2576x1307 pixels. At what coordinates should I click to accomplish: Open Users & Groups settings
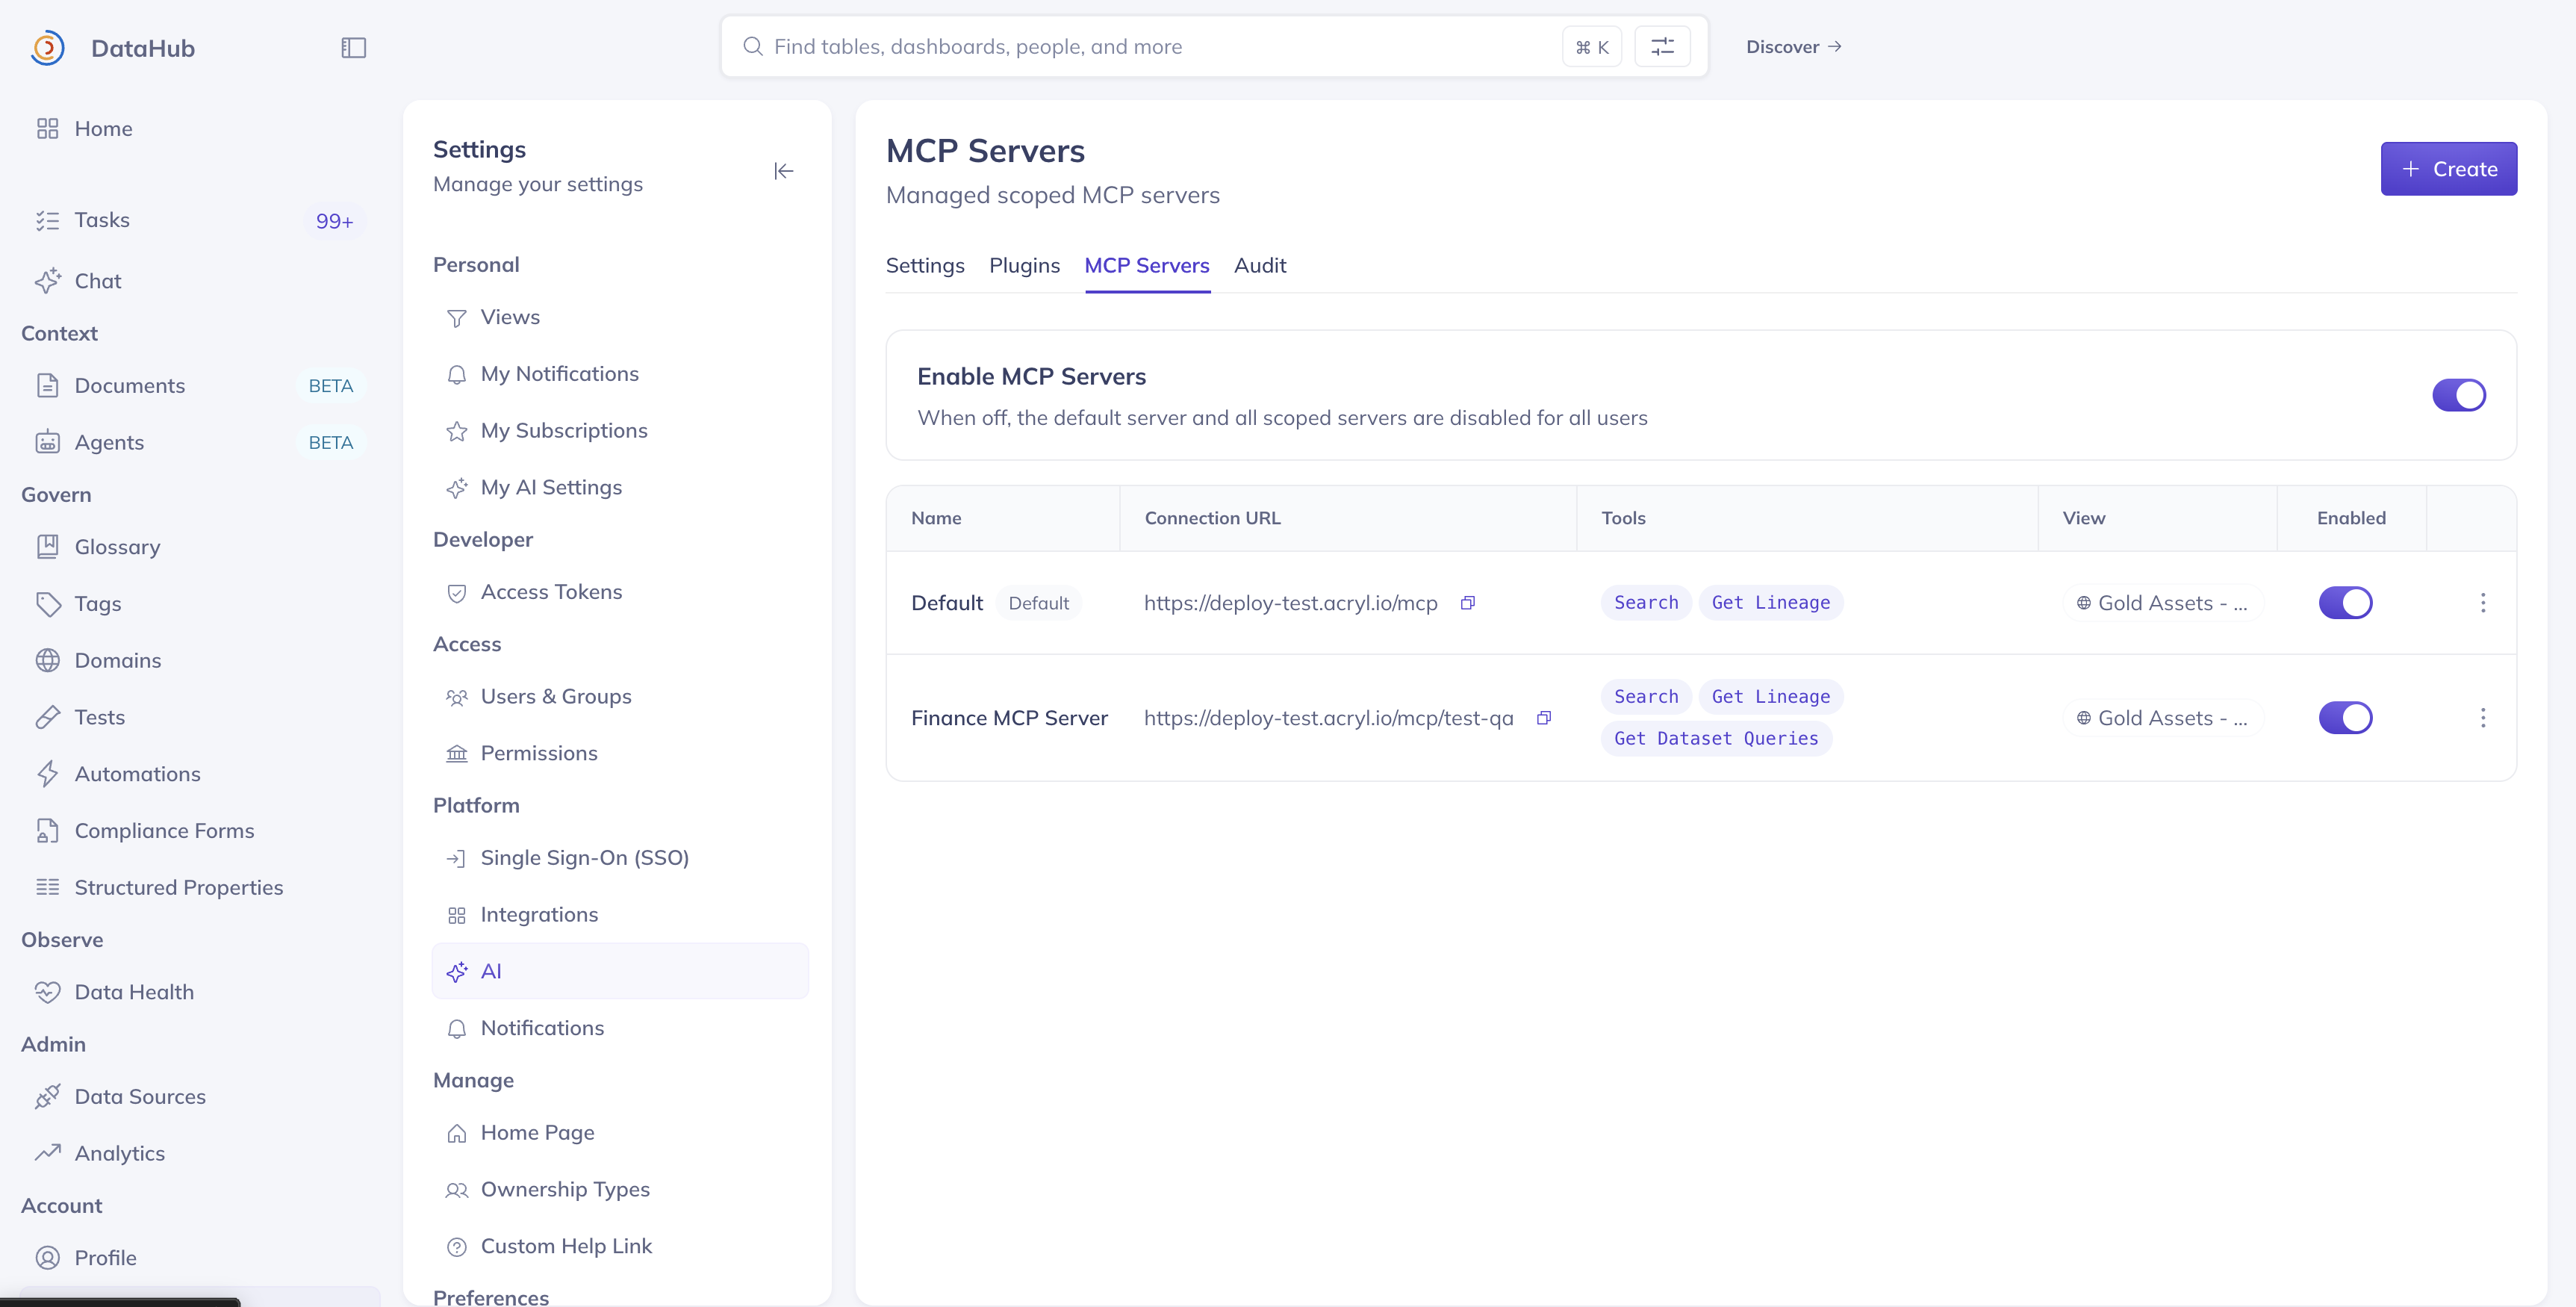click(620, 697)
